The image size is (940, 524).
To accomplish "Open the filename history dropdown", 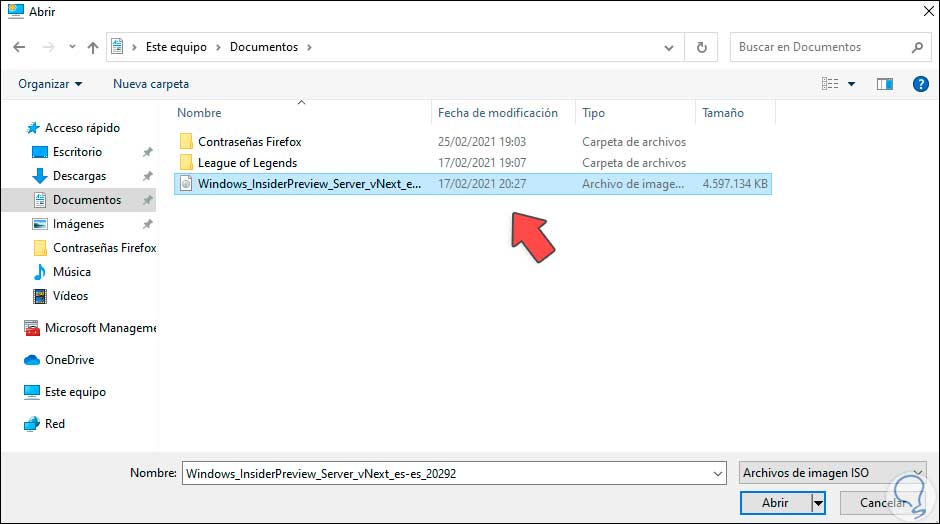I will 718,474.
